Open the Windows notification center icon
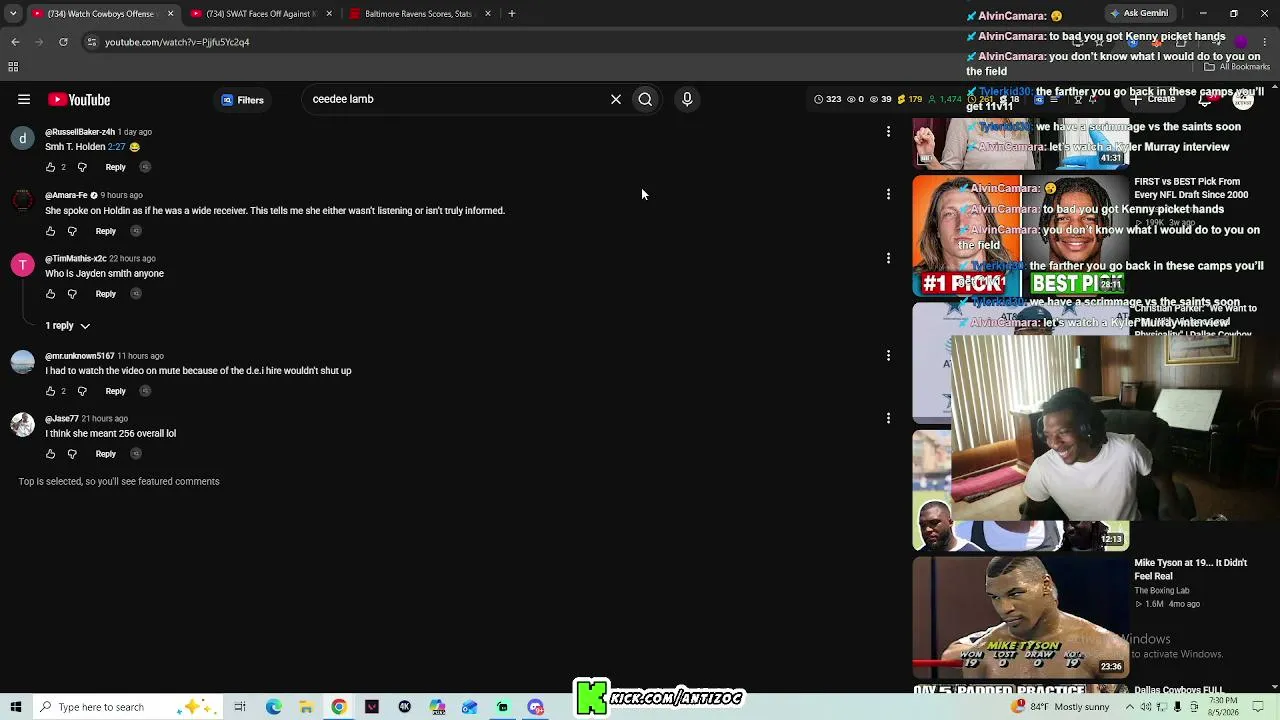1280x720 pixels. pyautogui.click(x=1258, y=707)
